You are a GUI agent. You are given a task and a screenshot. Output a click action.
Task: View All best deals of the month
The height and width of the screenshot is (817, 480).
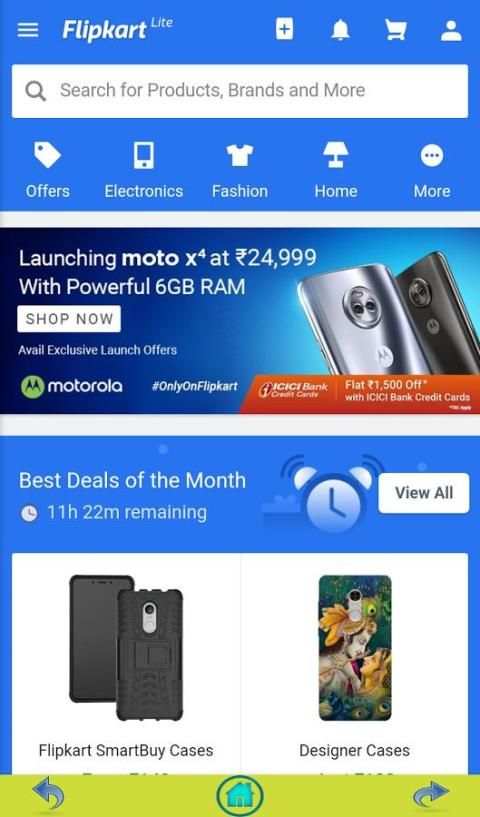424,493
